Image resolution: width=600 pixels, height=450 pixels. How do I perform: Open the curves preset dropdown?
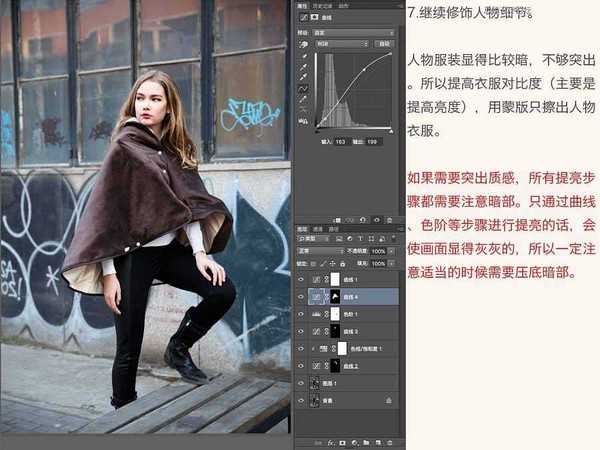click(x=355, y=32)
